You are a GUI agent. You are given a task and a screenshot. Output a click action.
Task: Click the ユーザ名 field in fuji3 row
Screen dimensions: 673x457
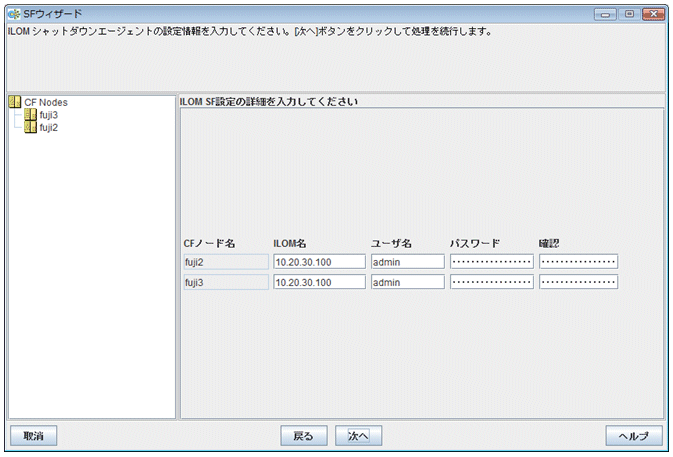click(408, 282)
